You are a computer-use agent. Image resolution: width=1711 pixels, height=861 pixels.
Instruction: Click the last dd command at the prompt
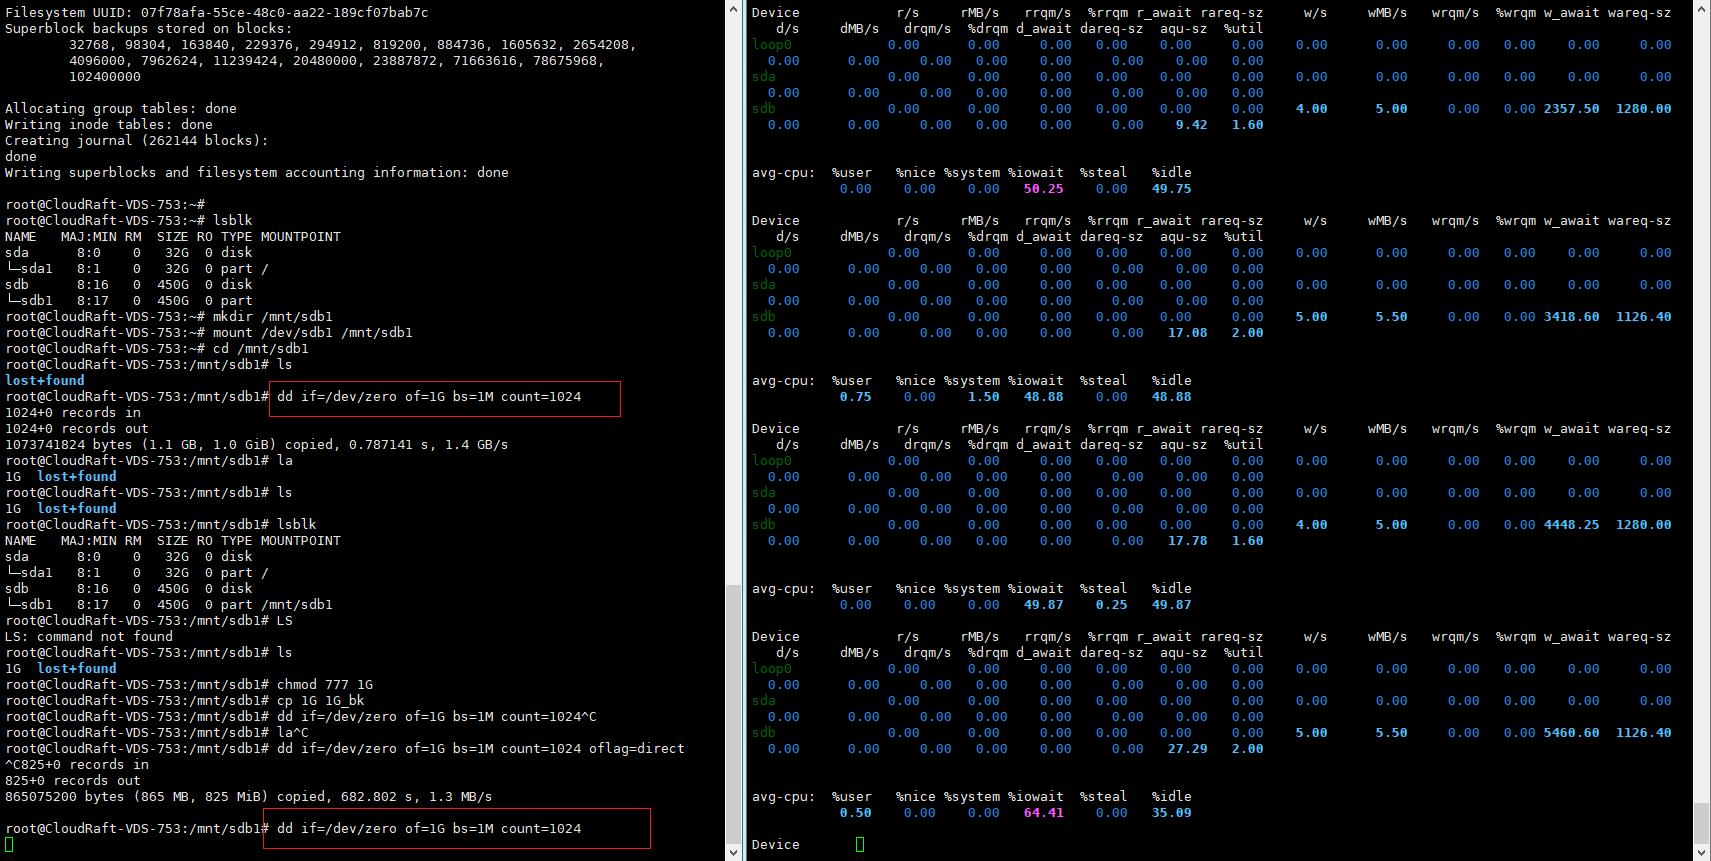[x=429, y=829]
